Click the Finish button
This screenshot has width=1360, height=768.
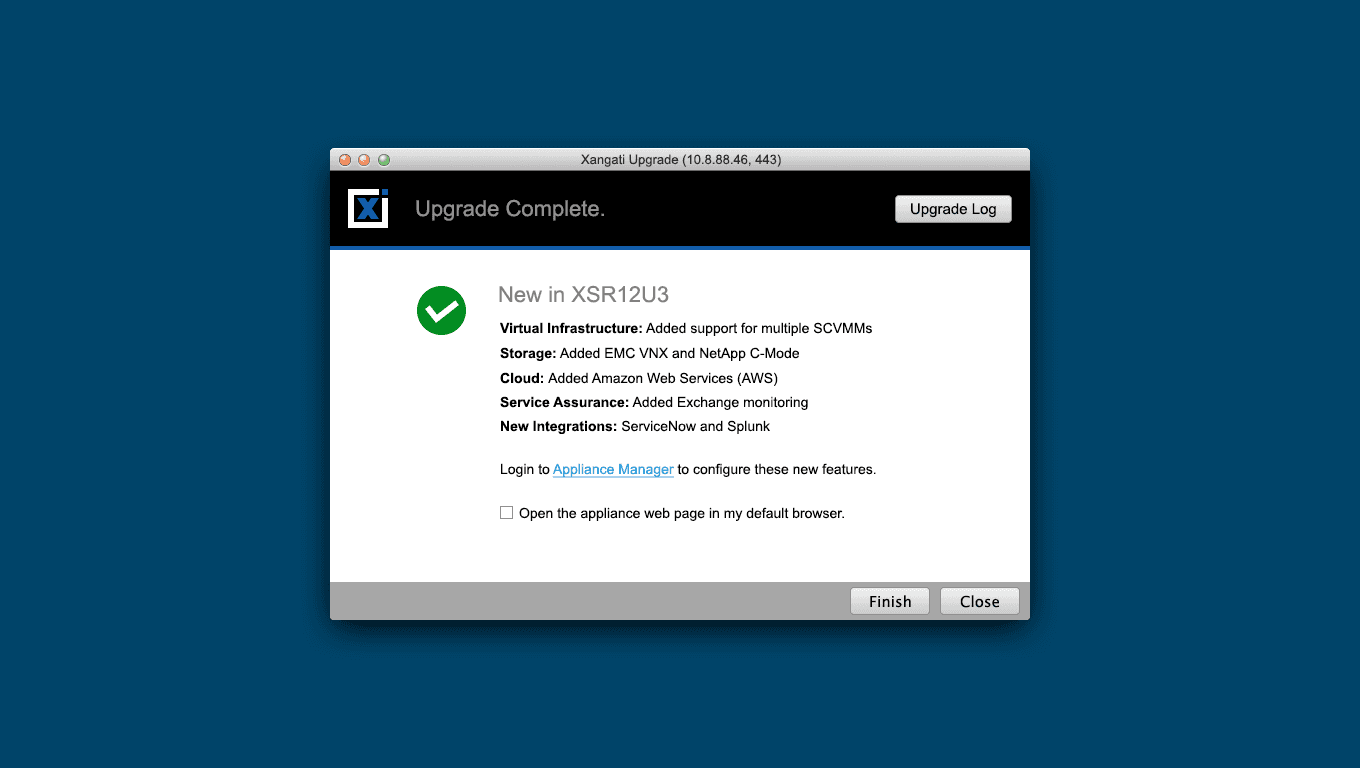click(x=890, y=601)
